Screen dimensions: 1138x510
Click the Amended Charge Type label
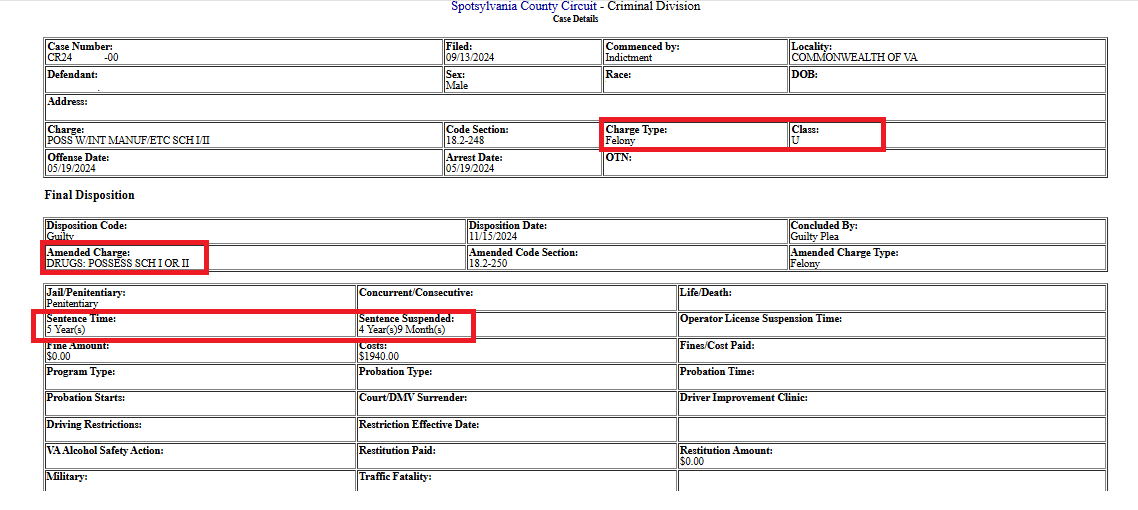tap(845, 252)
